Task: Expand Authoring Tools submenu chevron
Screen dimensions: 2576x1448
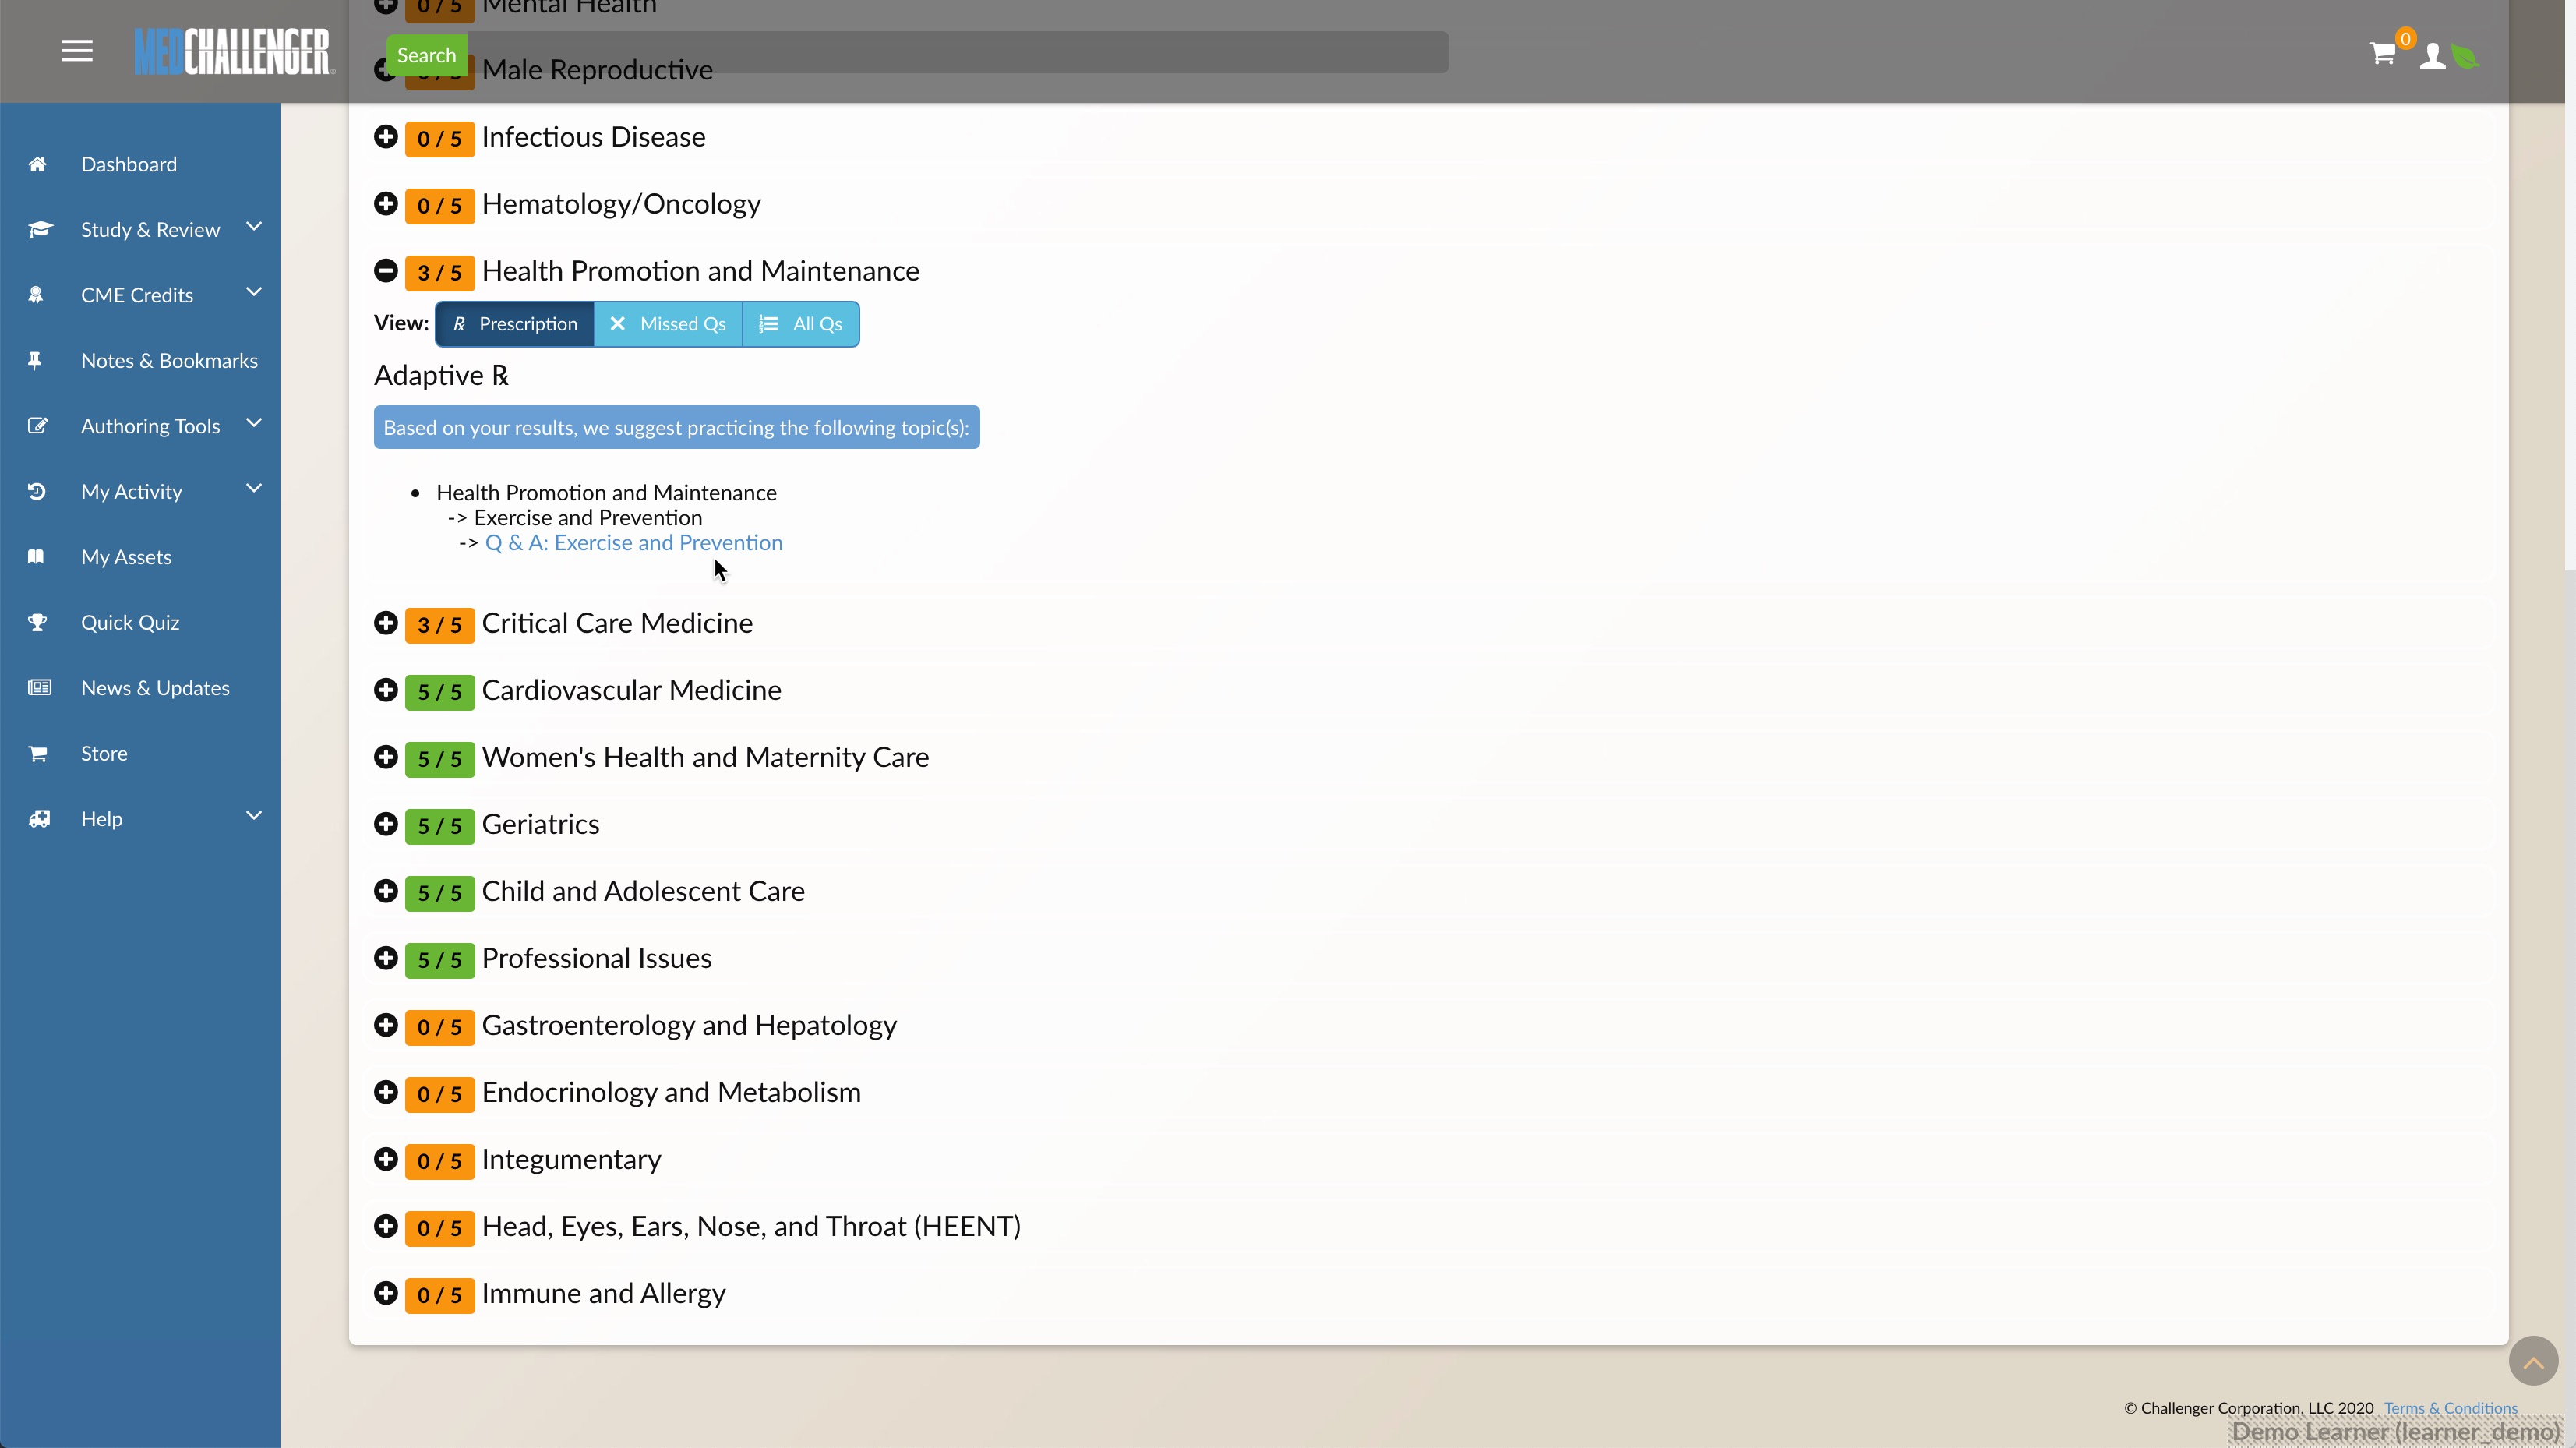Action: pyautogui.click(x=254, y=423)
